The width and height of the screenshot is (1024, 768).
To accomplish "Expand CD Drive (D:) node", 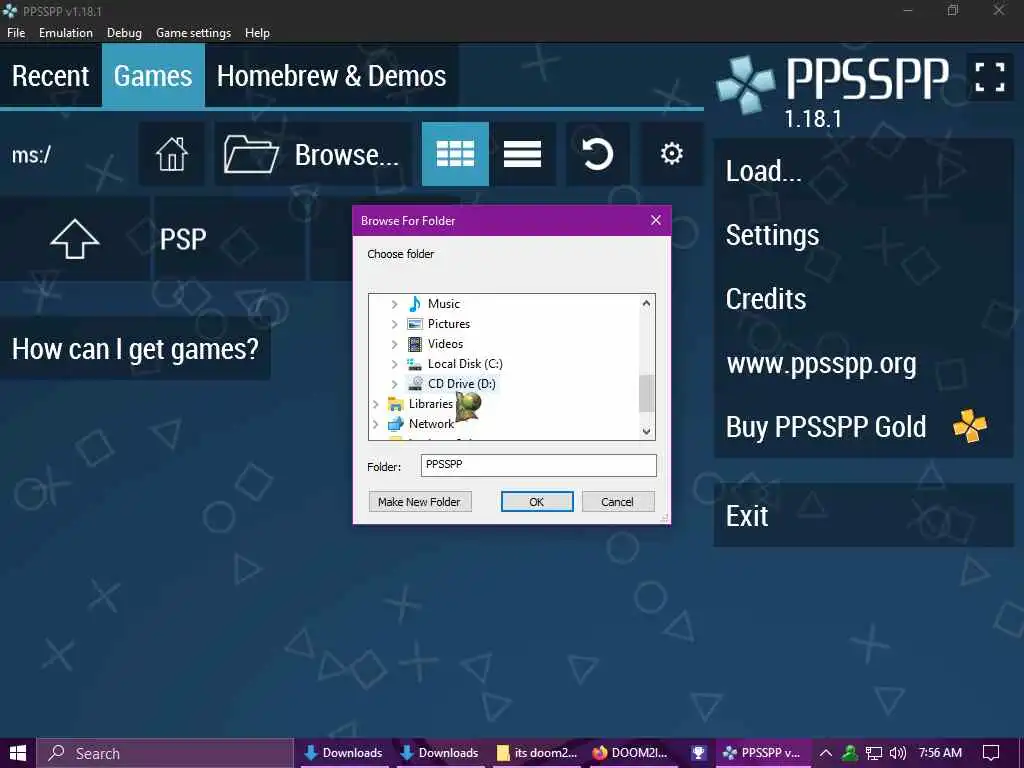I will [x=394, y=384].
